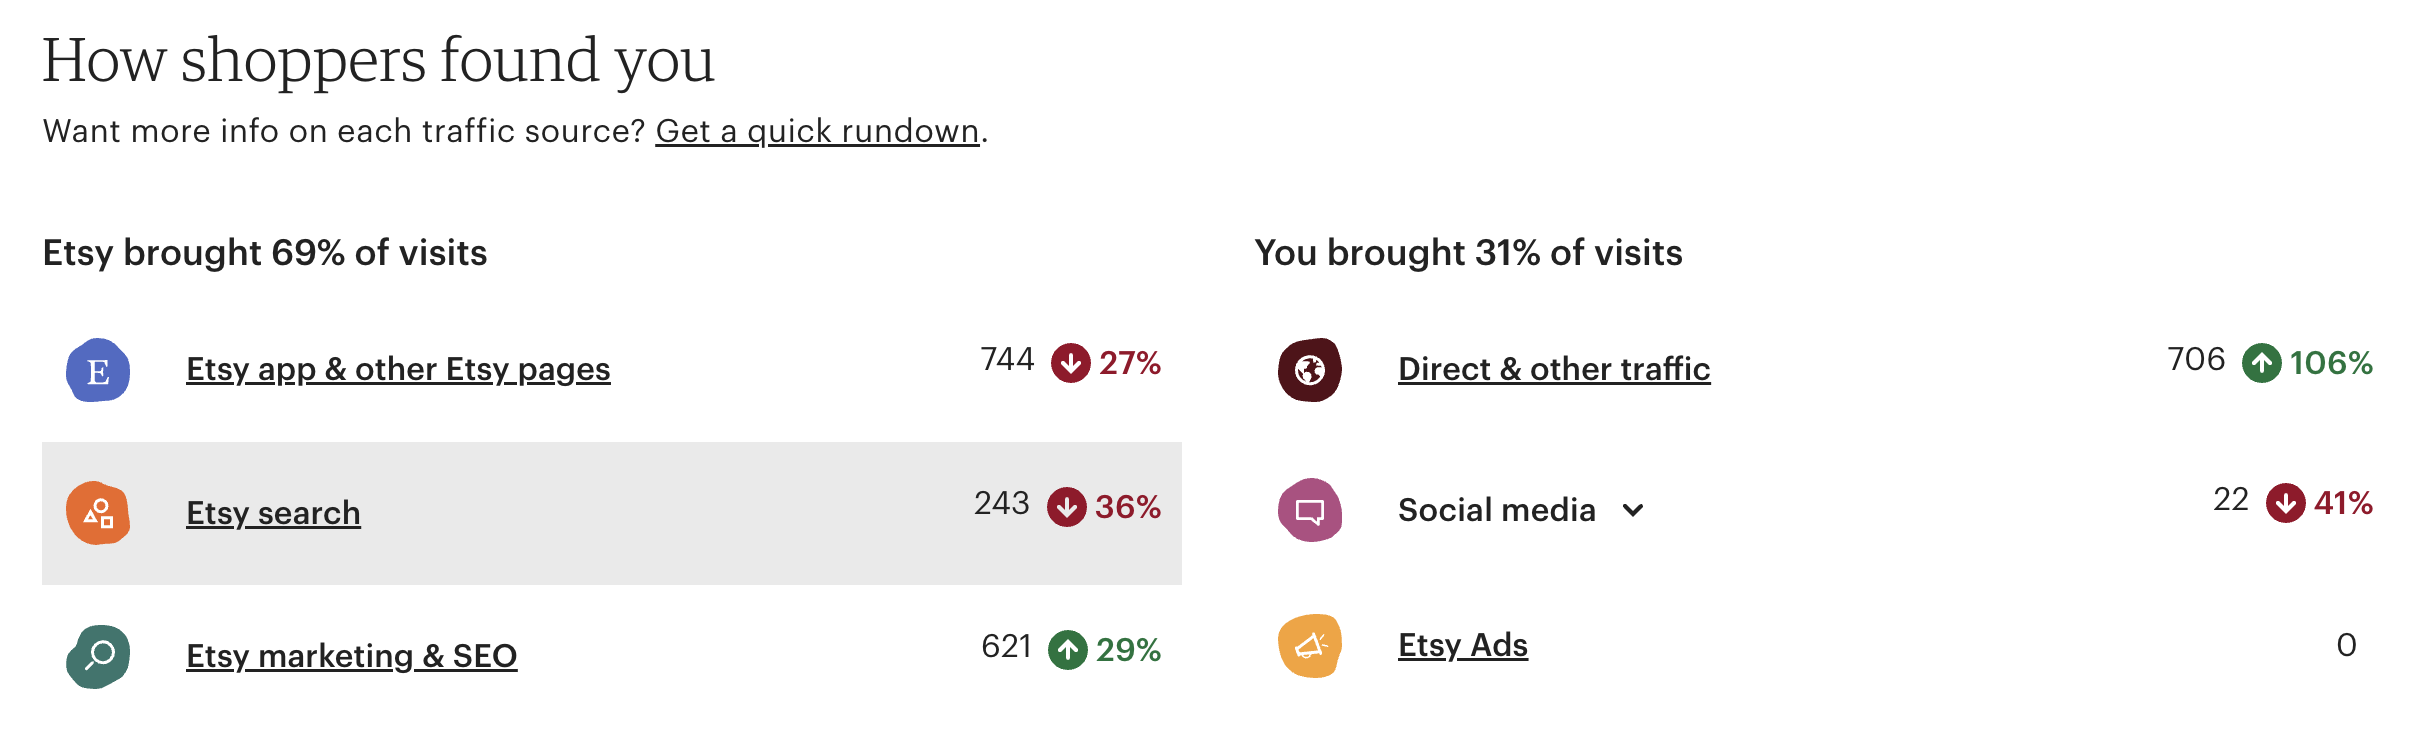
Task: Open the Social media row label
Action: pos(1496,510)
